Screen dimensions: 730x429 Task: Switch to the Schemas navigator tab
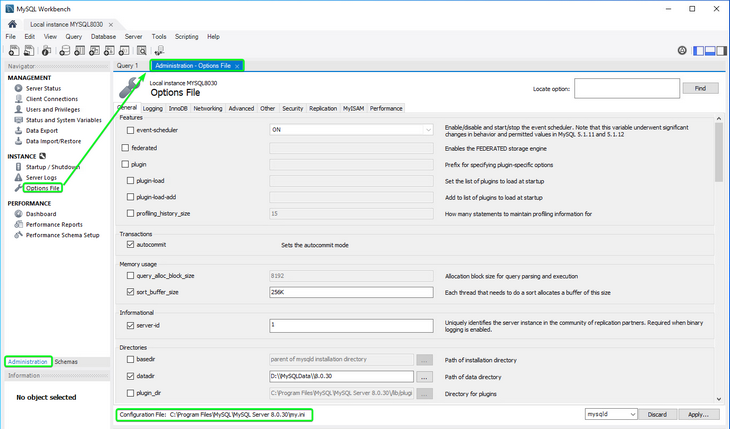(x=66, y=362)
